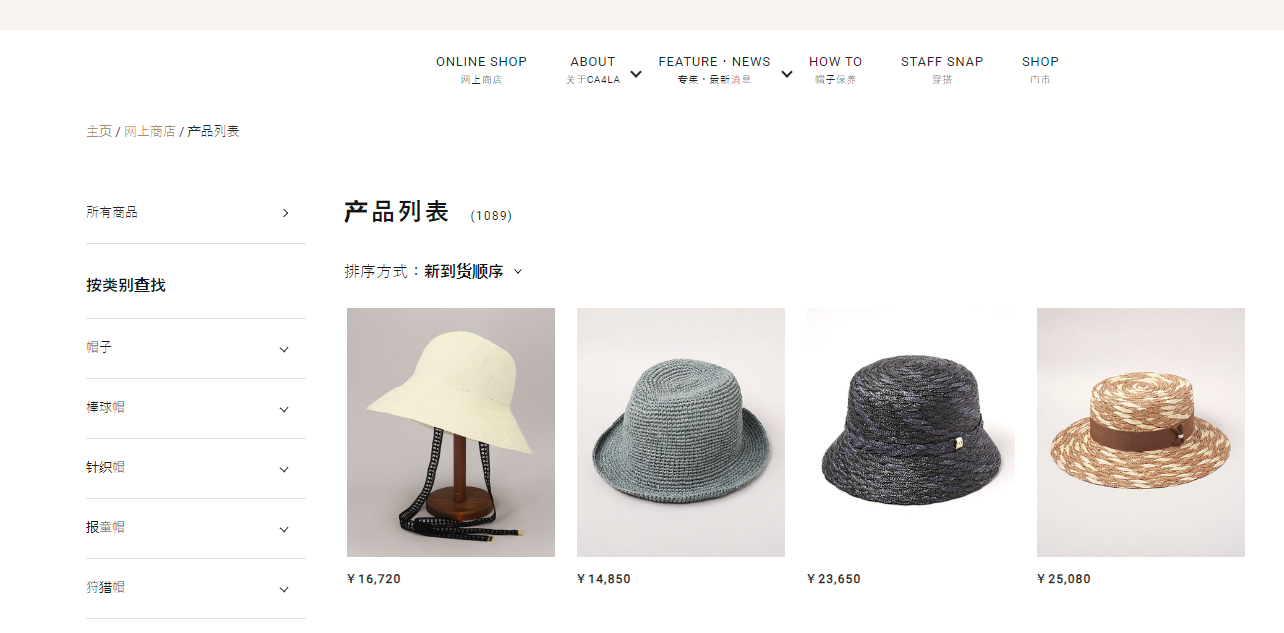Click the 主页 breadcrumb link
The height and width of the screenshot is (633, 1284).
(x=99, y=131)
